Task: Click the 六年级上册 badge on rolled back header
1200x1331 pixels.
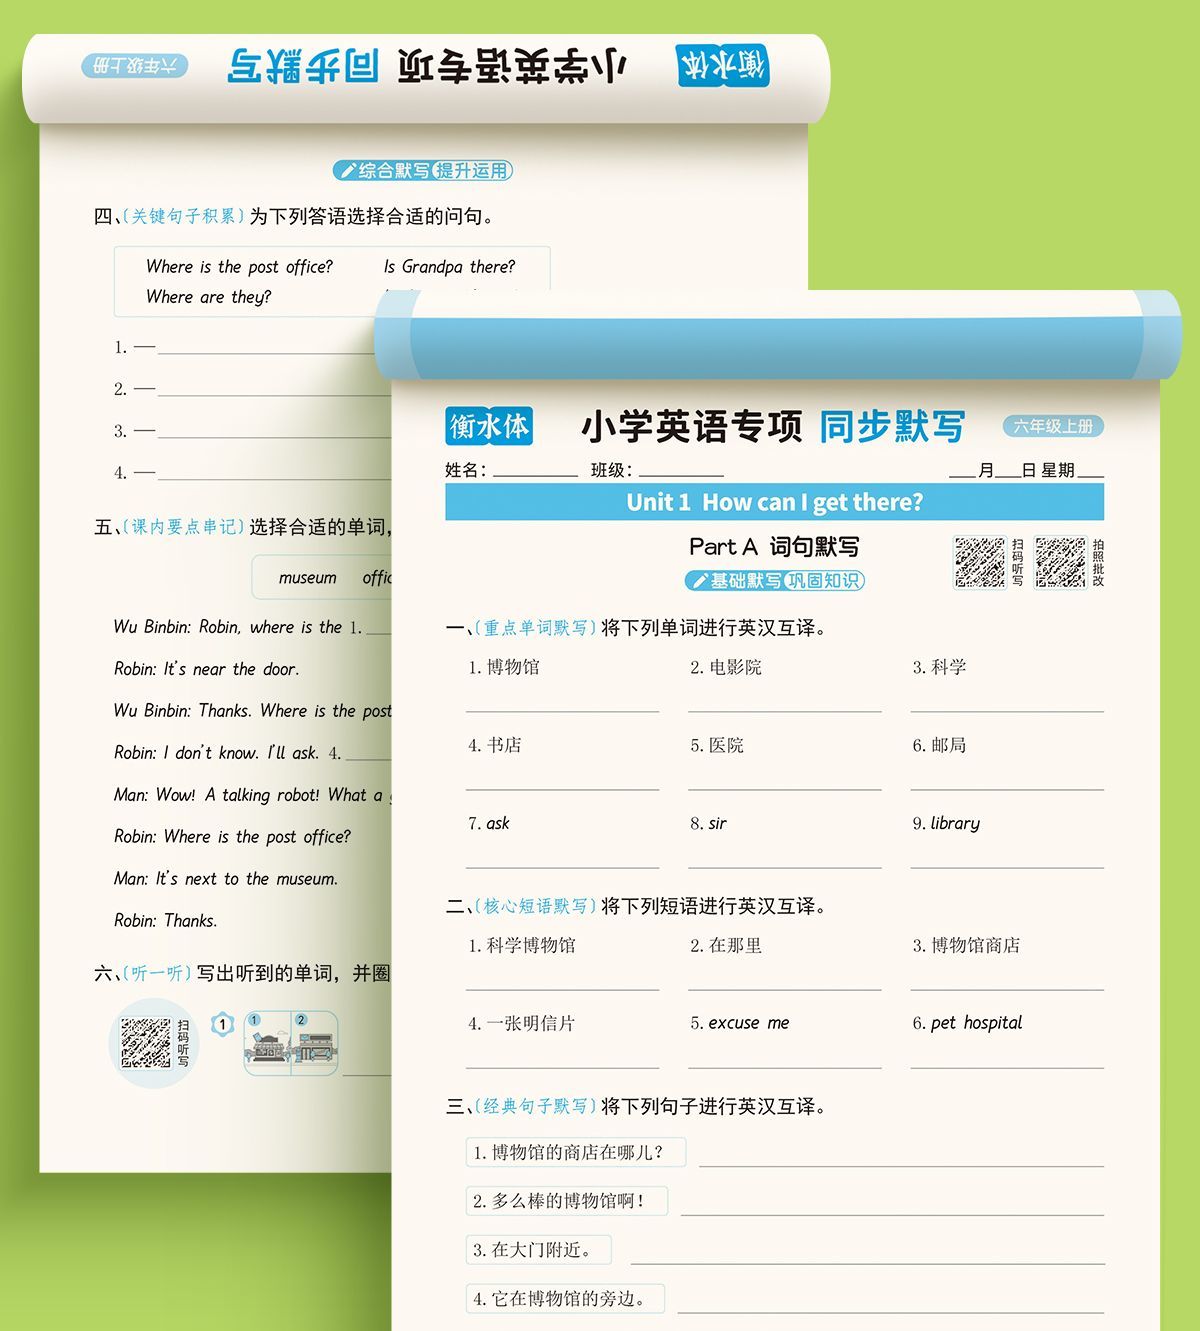Action: point(135,66)
